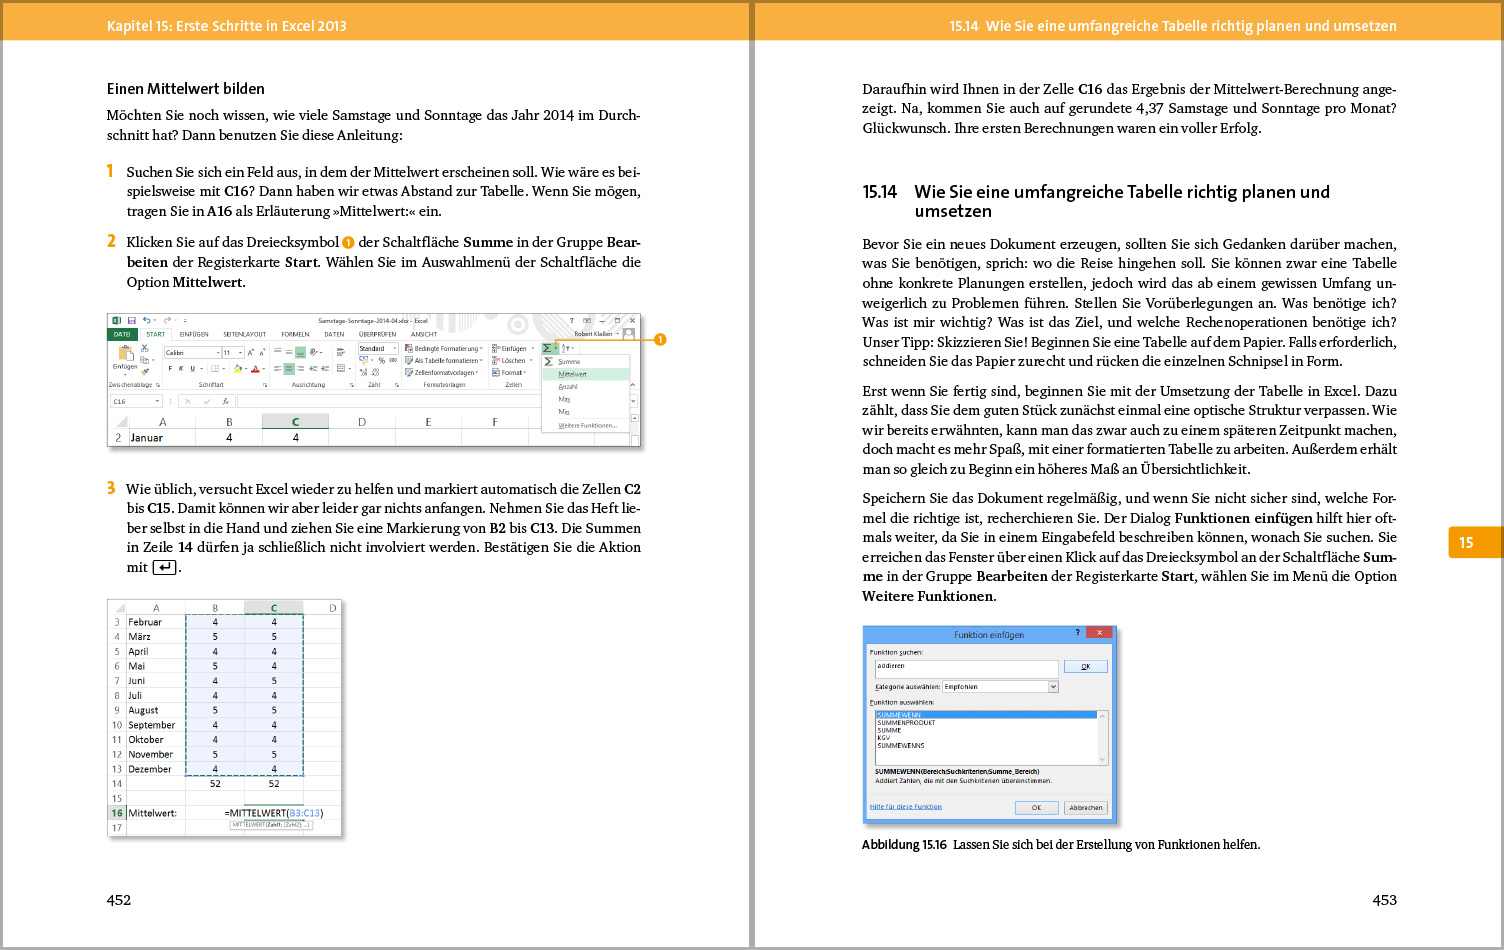
Task: Click the percent style icon
Action: tap(382, 360)
